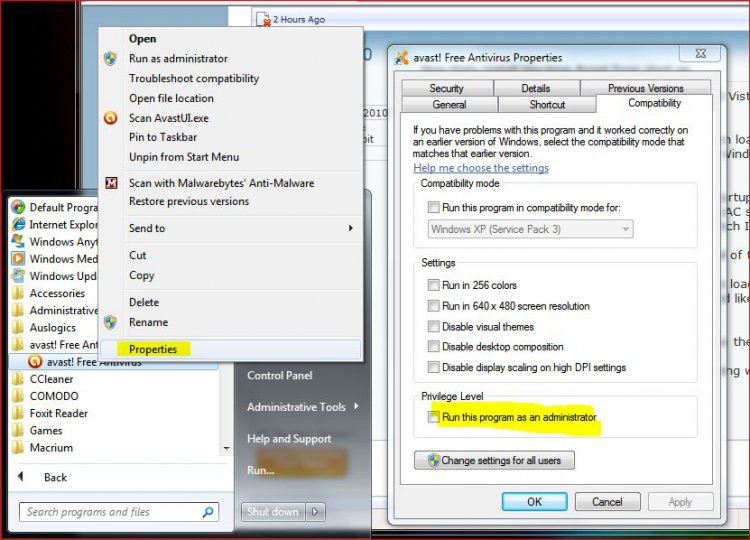The height and width of the screenshot is (540, 750).
Task: Confirm with the OK button
Action: 534,502
